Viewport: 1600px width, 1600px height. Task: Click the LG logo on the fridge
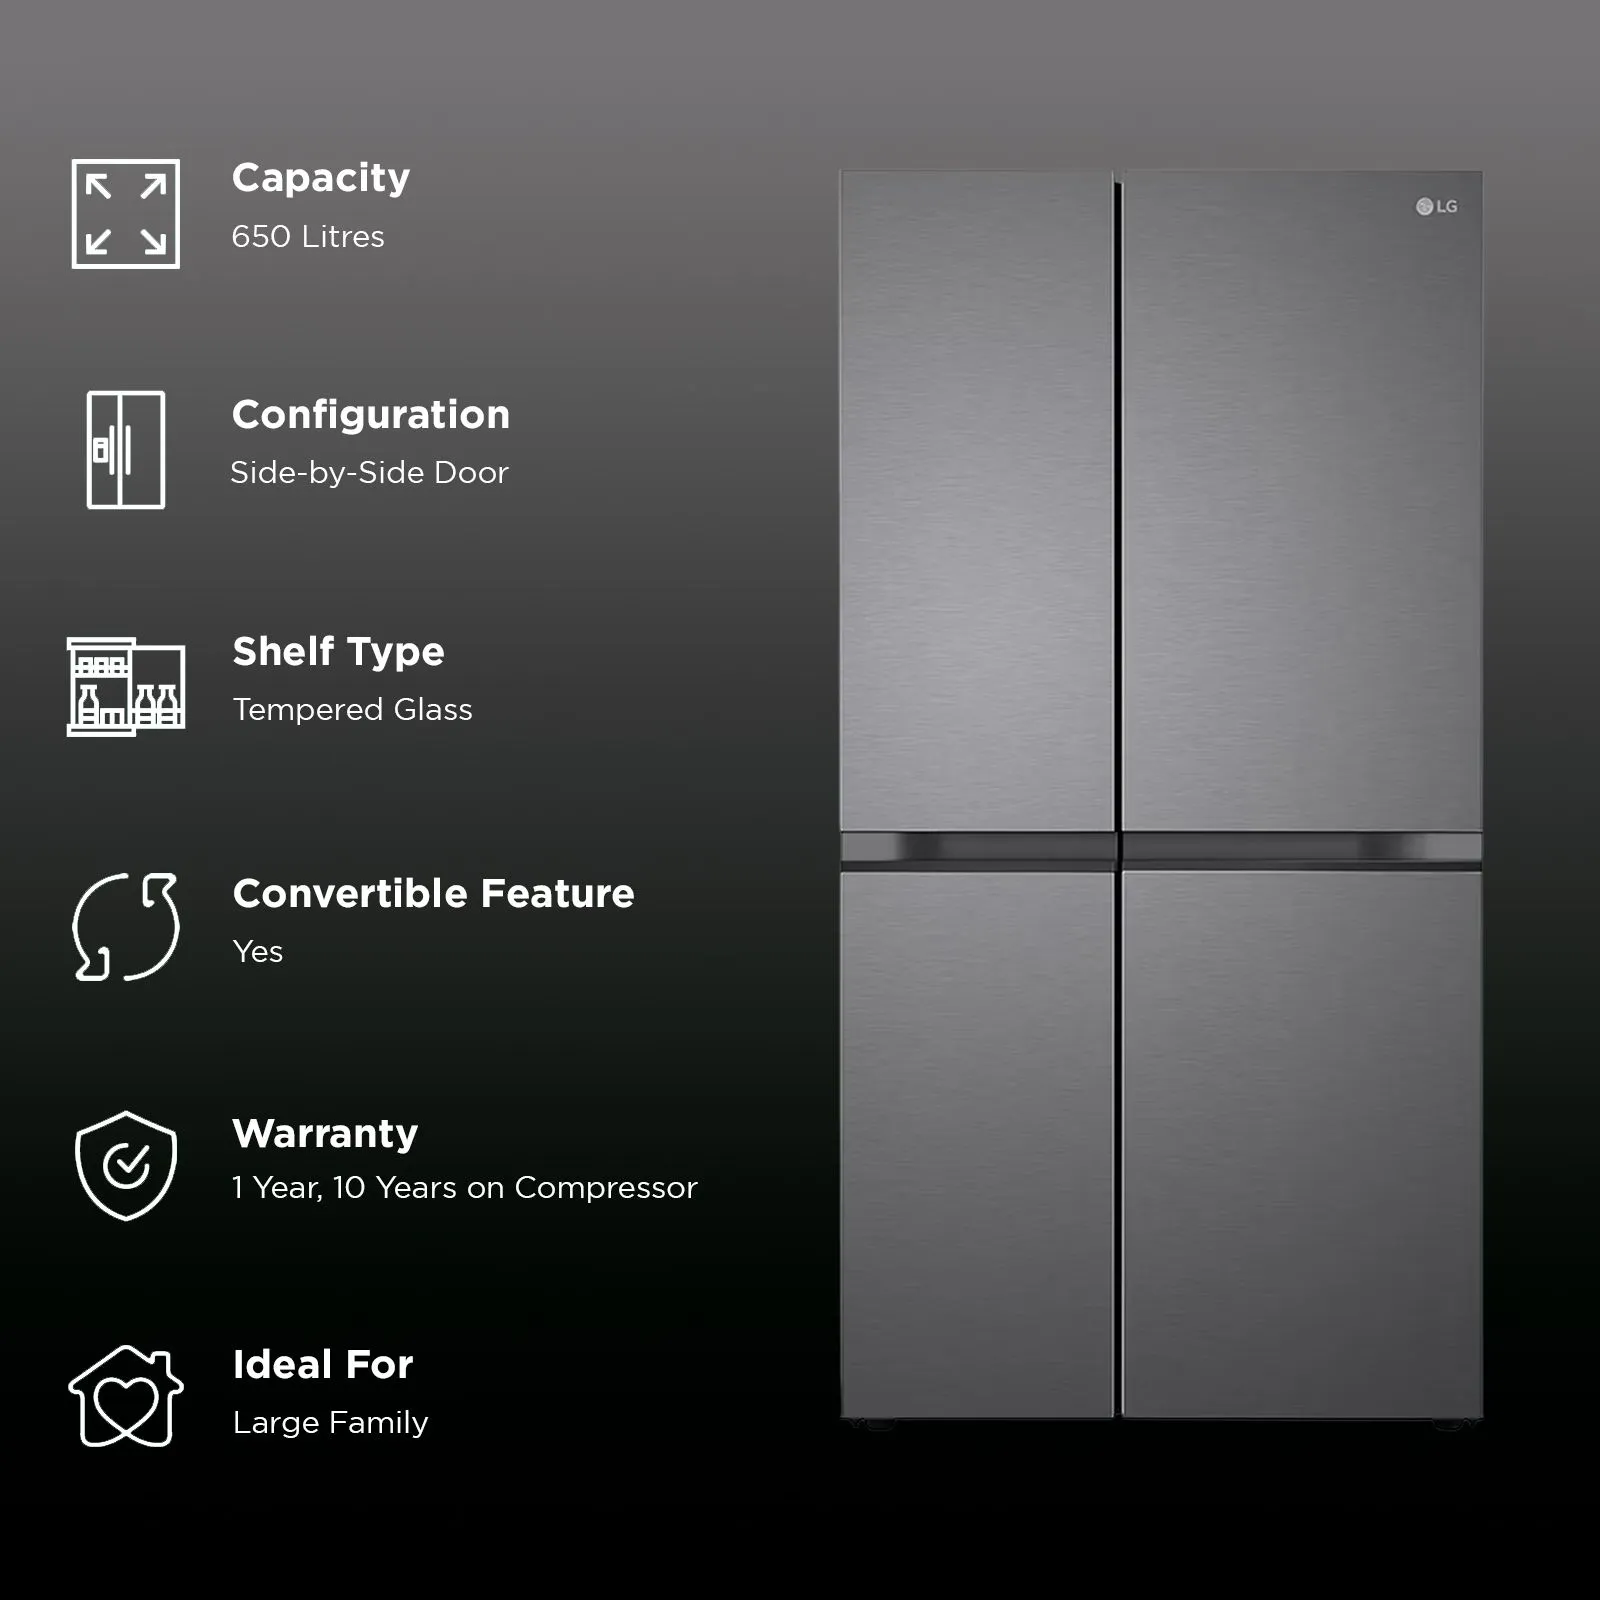(1436, 207)
